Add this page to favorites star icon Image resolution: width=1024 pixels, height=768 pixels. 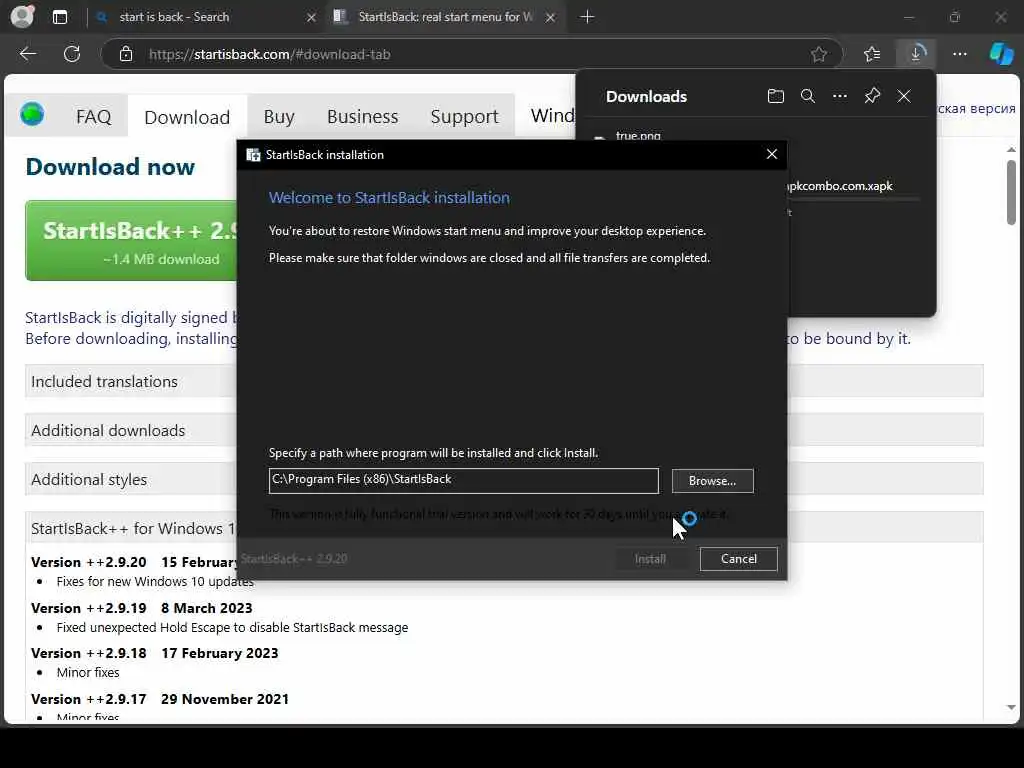pyautogui.click(x=818, y=54)
